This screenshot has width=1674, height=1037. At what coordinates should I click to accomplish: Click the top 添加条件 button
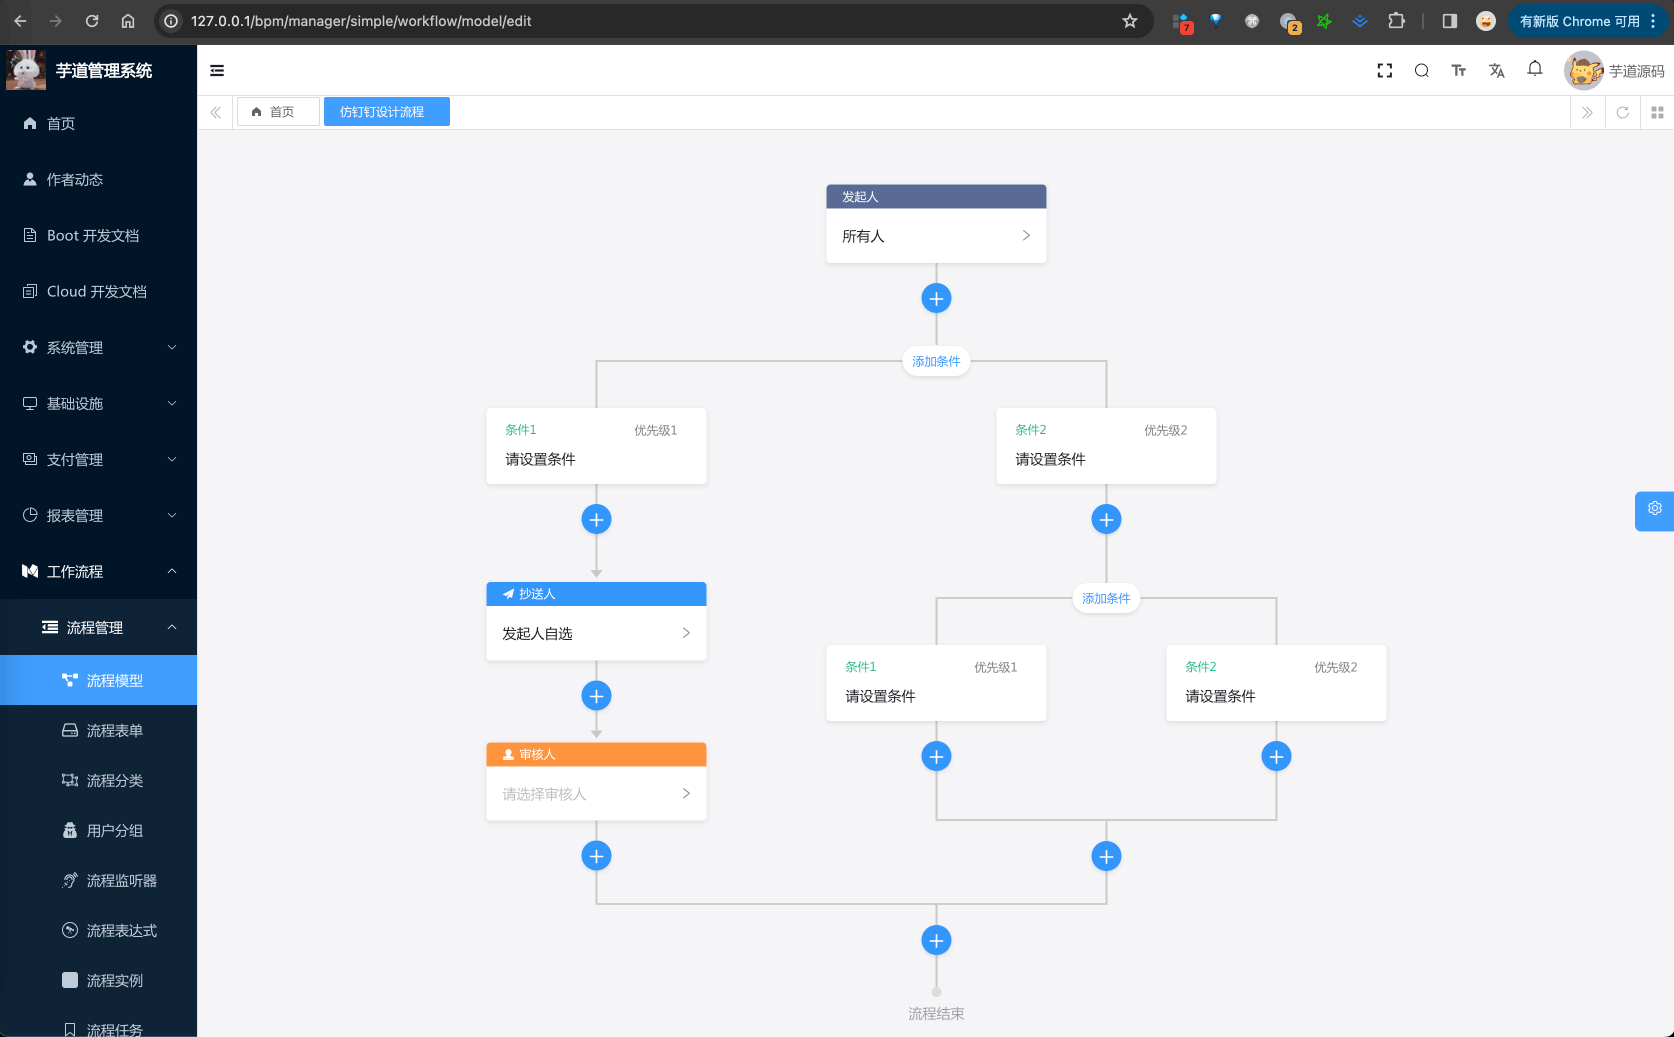coord(936,362)
